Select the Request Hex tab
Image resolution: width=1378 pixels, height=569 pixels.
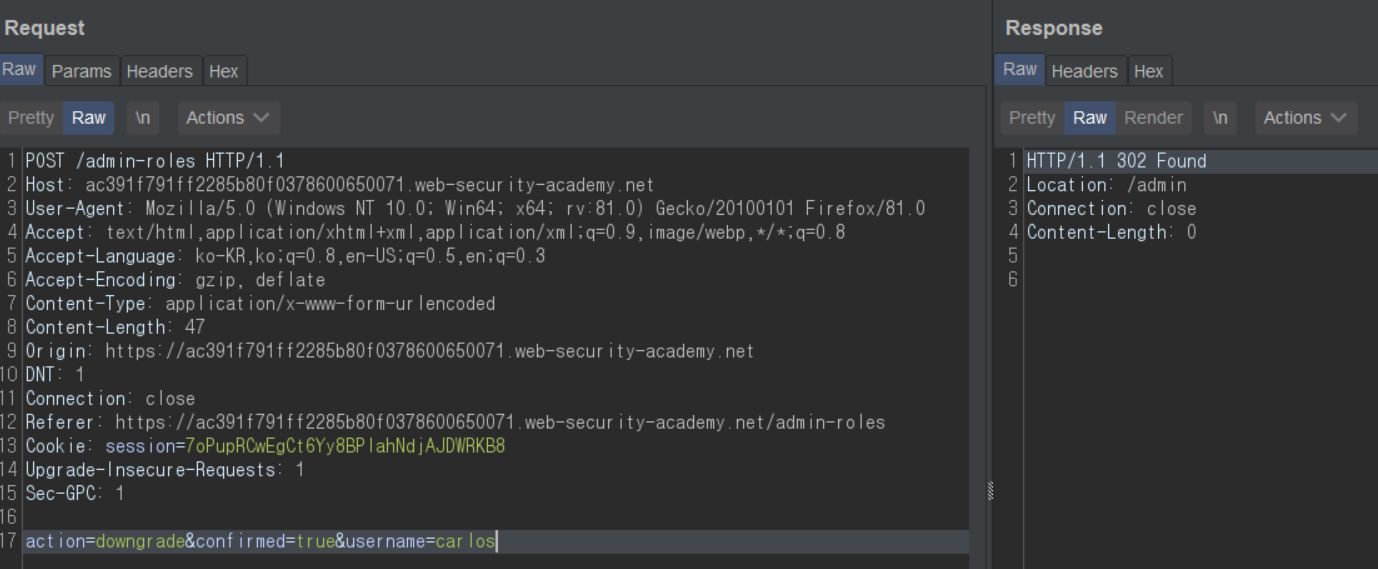tap(223, 71)
